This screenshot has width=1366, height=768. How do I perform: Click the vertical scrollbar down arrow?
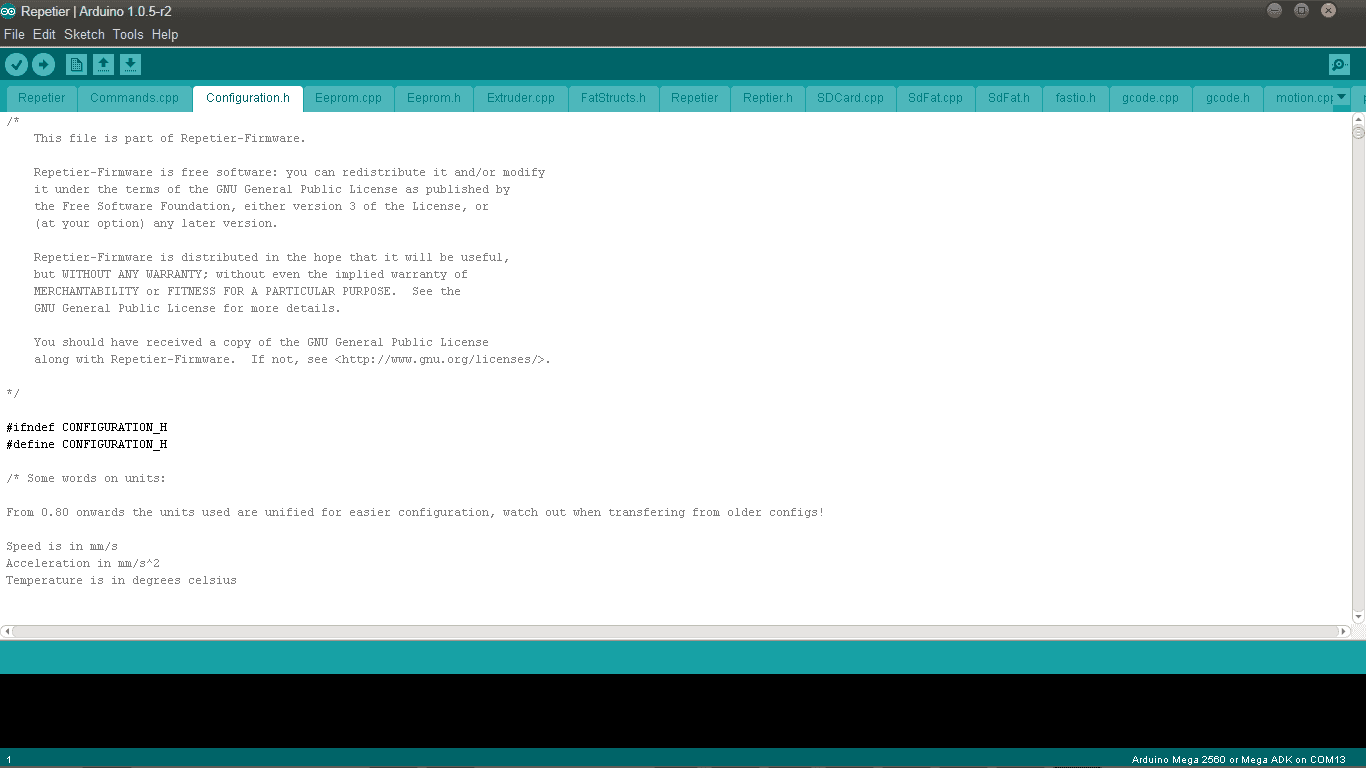pyautogui.click(x=1359, y=617)
